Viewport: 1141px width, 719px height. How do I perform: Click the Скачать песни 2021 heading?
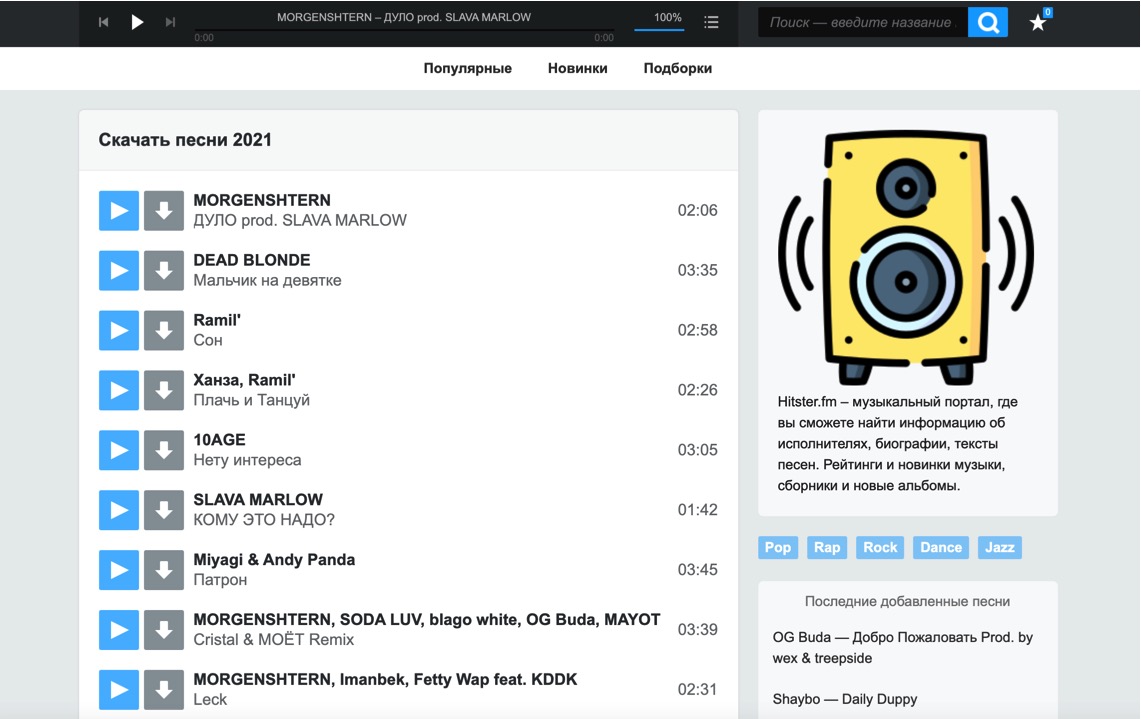(185, 140)
